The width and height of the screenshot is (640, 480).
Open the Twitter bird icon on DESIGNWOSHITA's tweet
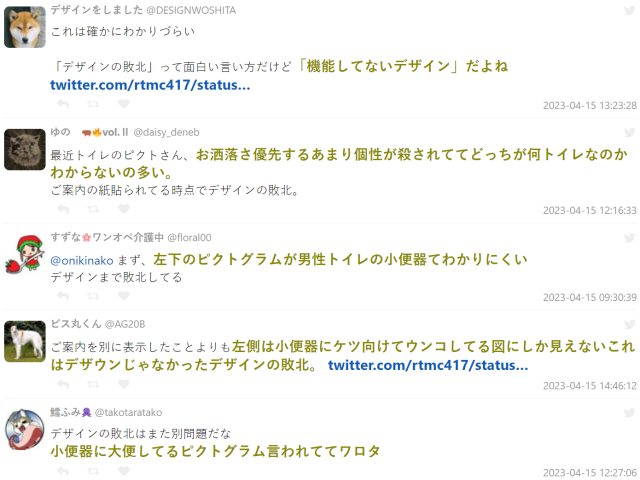point(630,10)
